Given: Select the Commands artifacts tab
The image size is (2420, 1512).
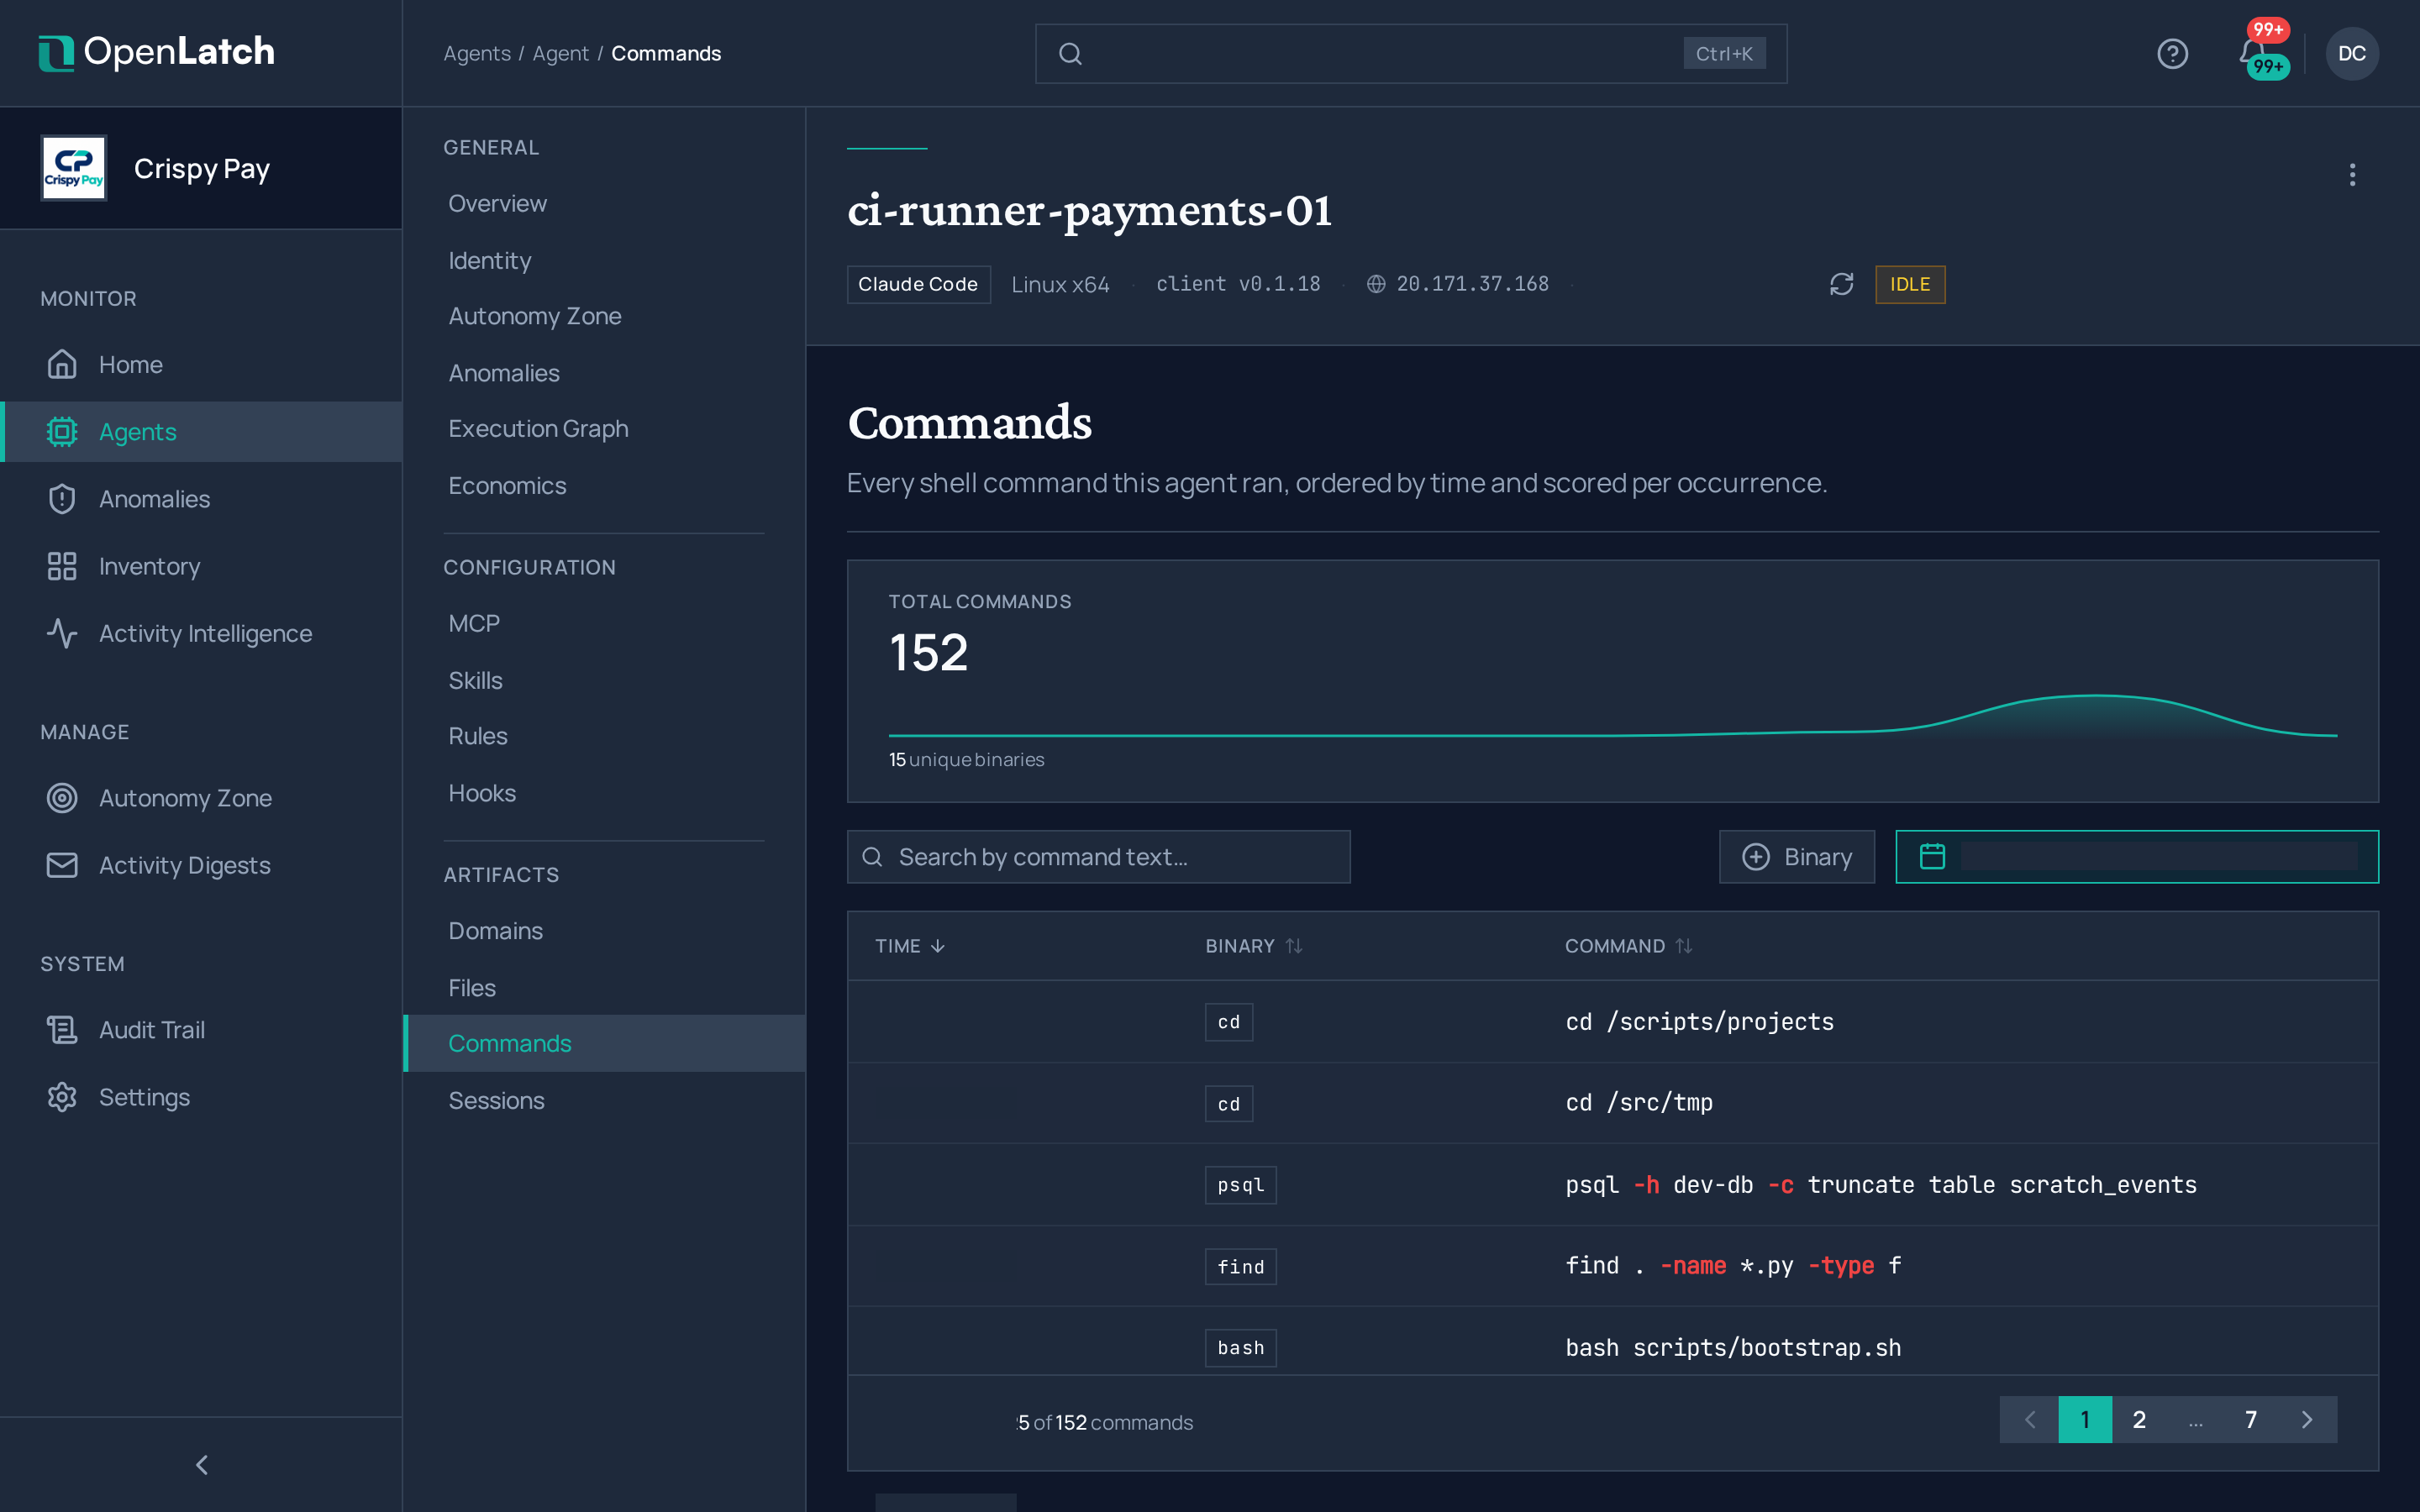Looking at the screenshot, I should 604,1043.
